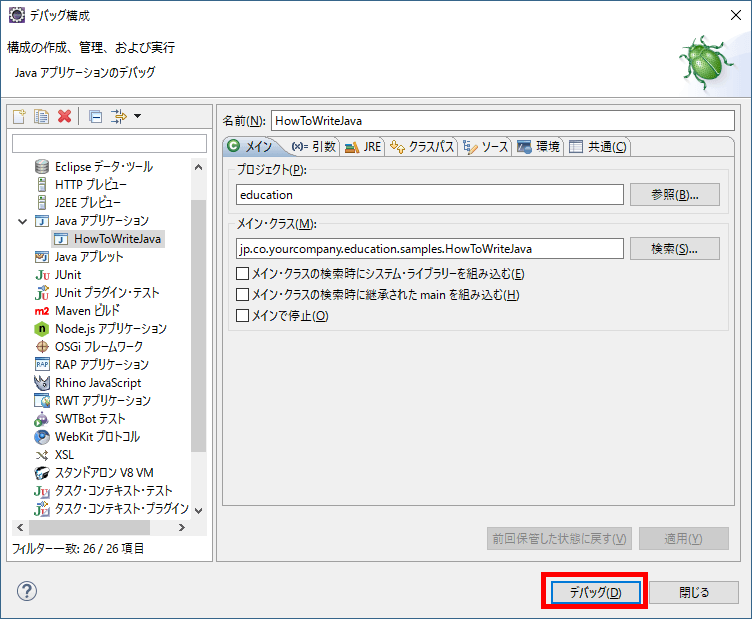The width and height of the screenshot is (752, 619).
Task: Click the tree filter text box
Action: click(109, 143)
